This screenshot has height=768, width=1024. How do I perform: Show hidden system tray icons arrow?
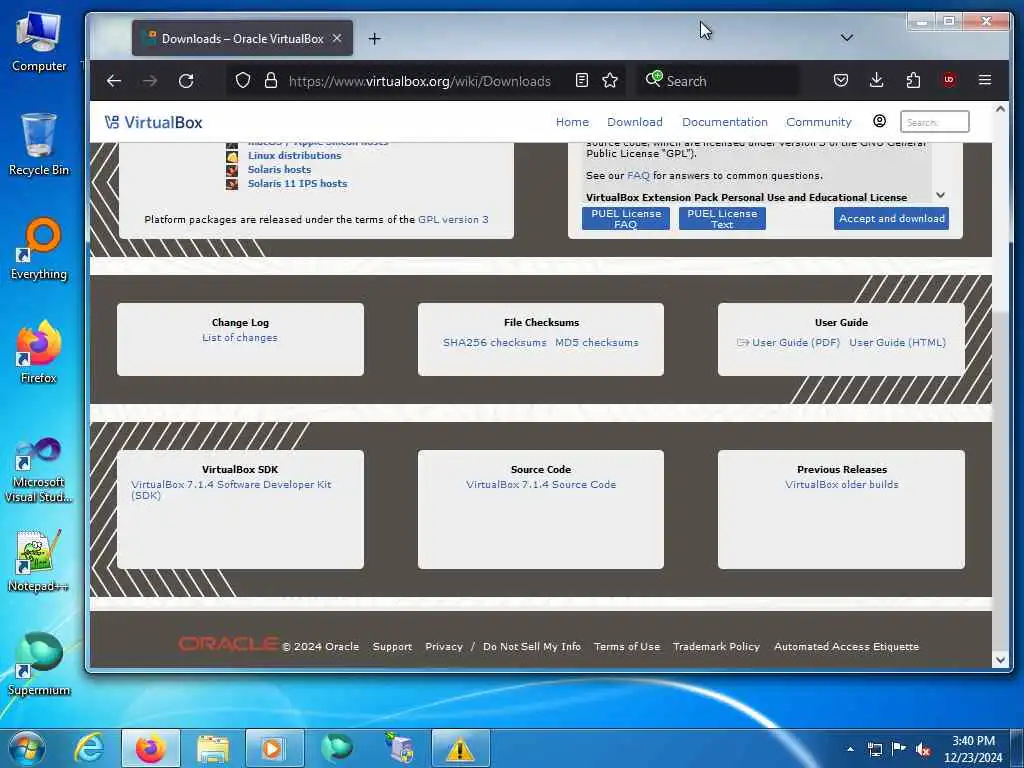point(850,749)
